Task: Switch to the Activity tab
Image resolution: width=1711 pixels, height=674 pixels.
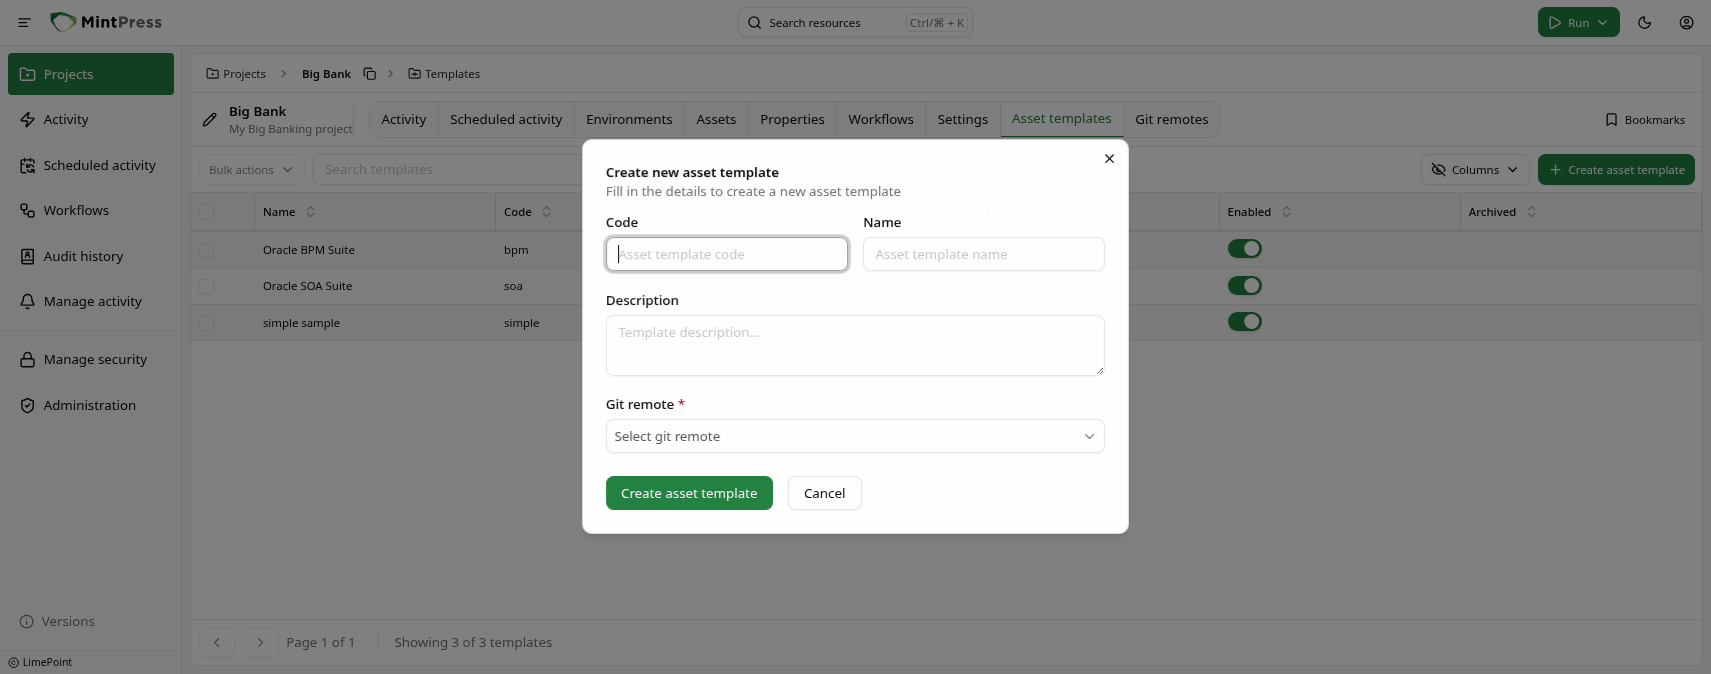Action: [x=404, y=119]
